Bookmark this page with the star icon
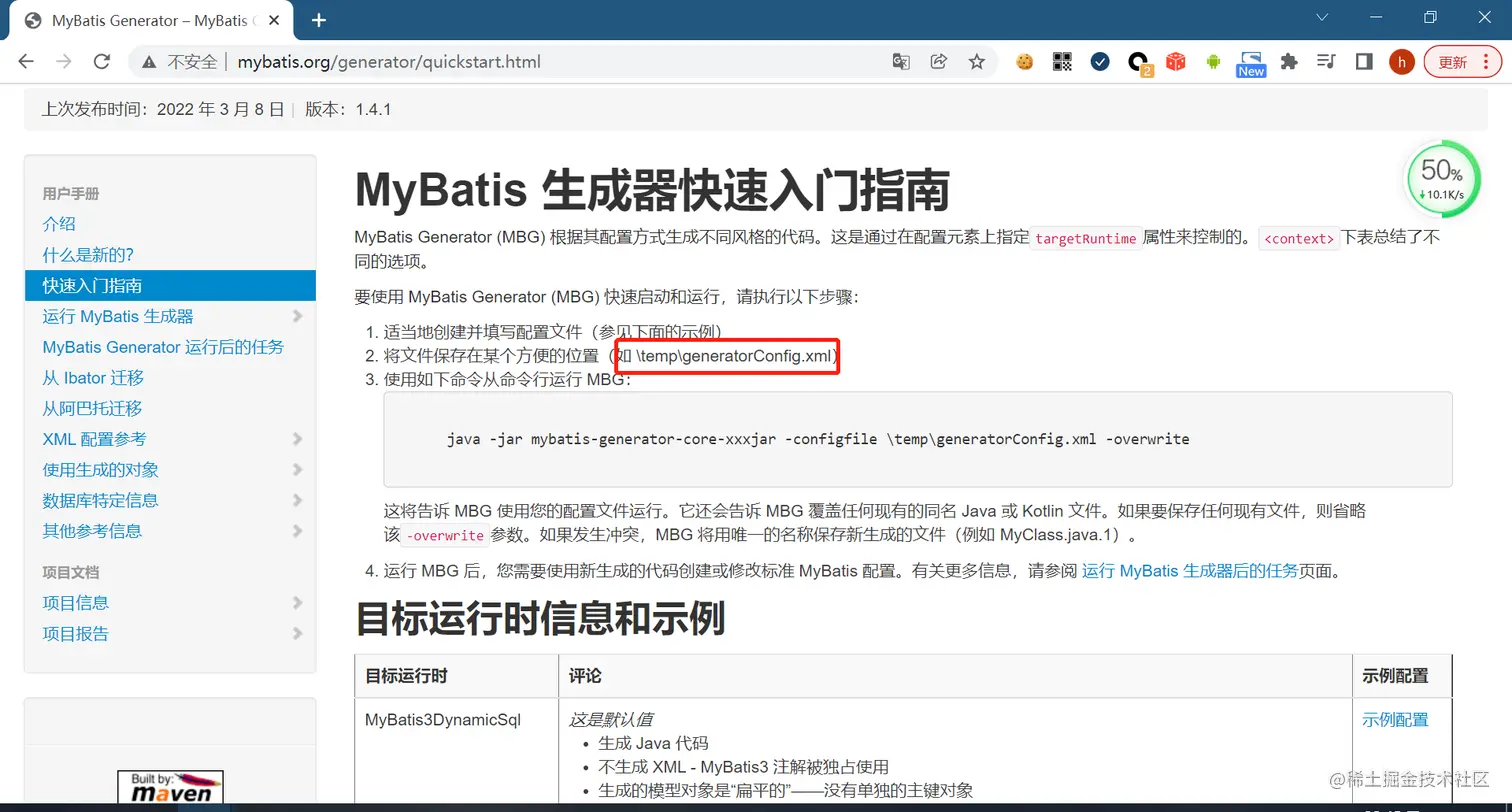This screenshot has width=1512, height=812. (x=976, y=61)
